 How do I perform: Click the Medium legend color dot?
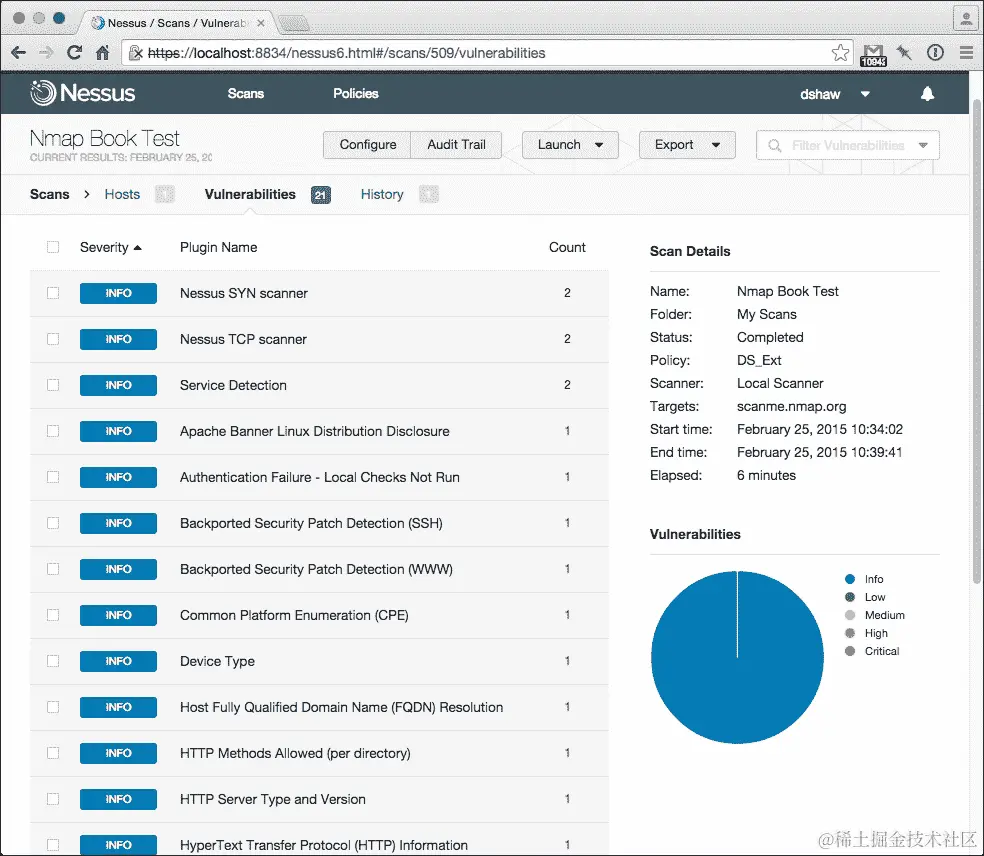[x=850, y=615]
